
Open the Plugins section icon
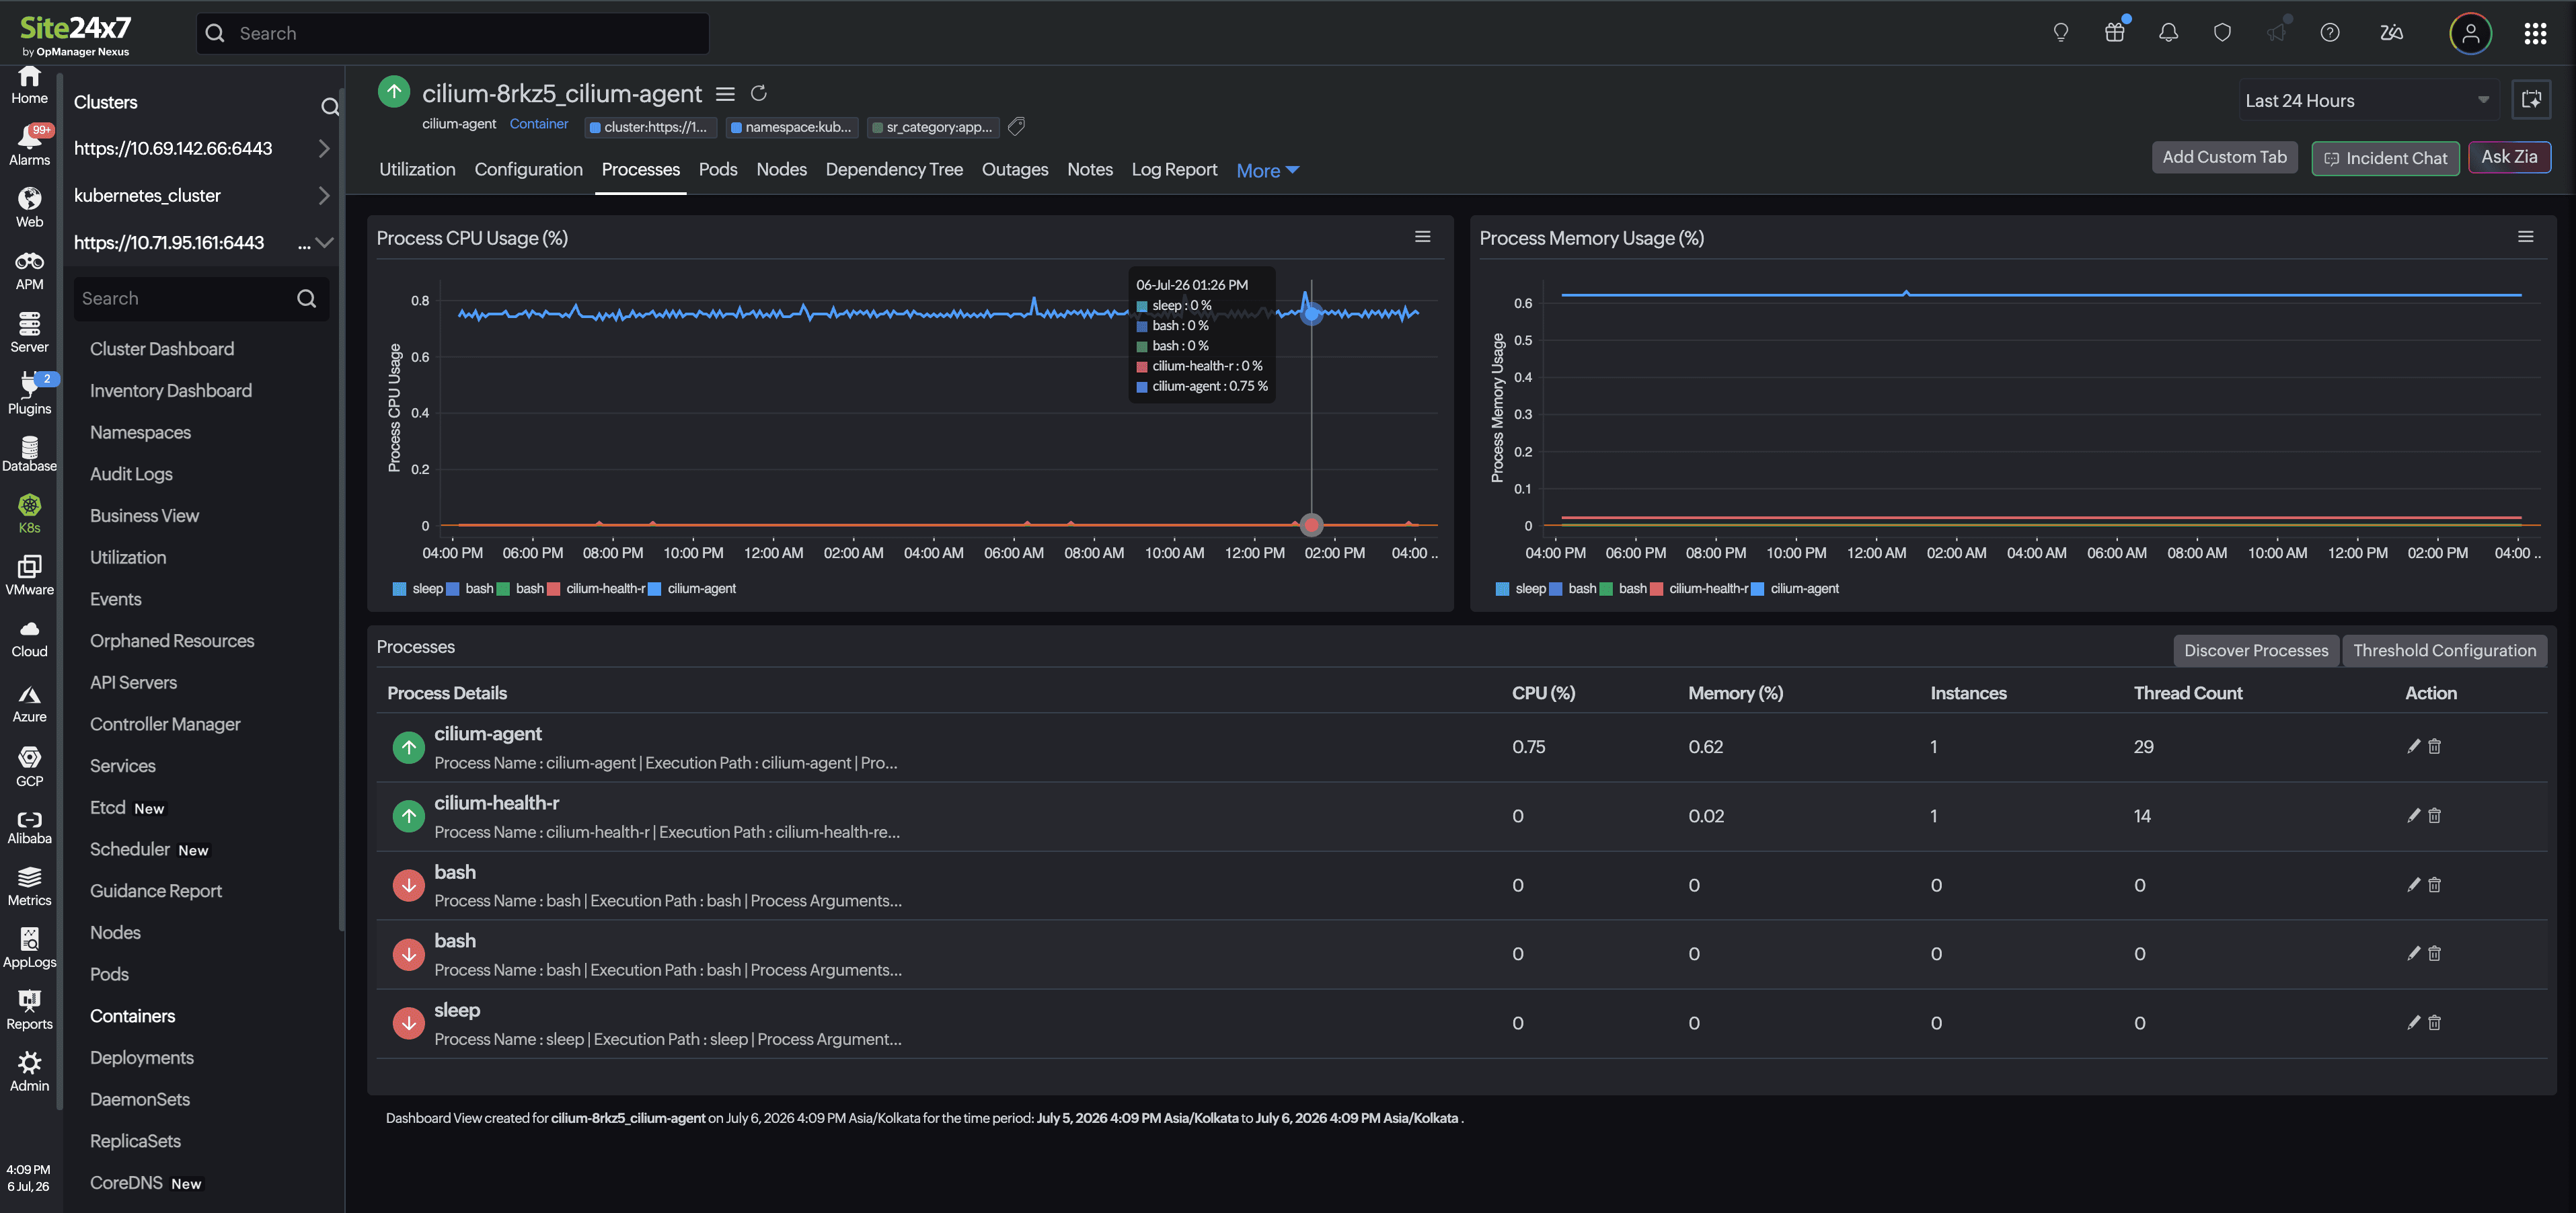(x=29, y=394)
